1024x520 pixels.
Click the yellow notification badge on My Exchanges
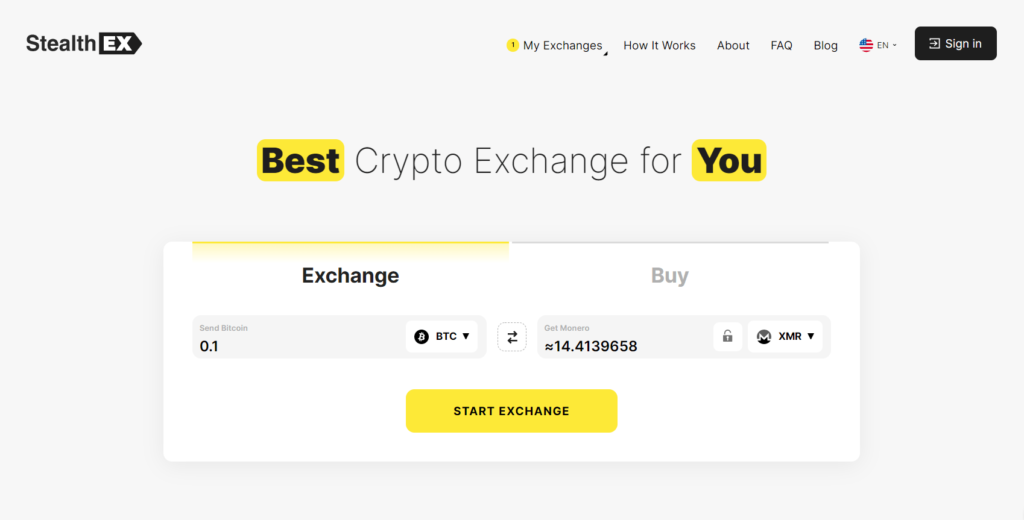pos(513,45)
